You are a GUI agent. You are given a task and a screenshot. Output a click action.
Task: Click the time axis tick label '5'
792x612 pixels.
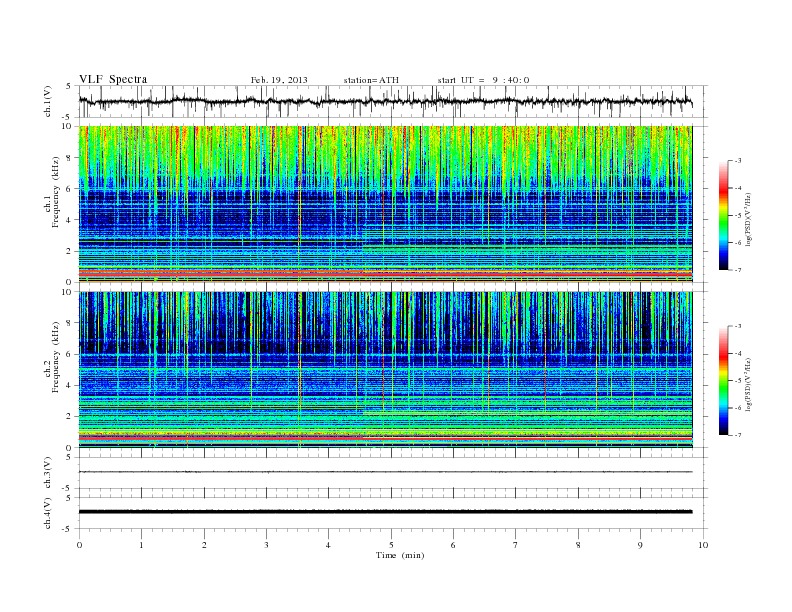coord(391,545)
